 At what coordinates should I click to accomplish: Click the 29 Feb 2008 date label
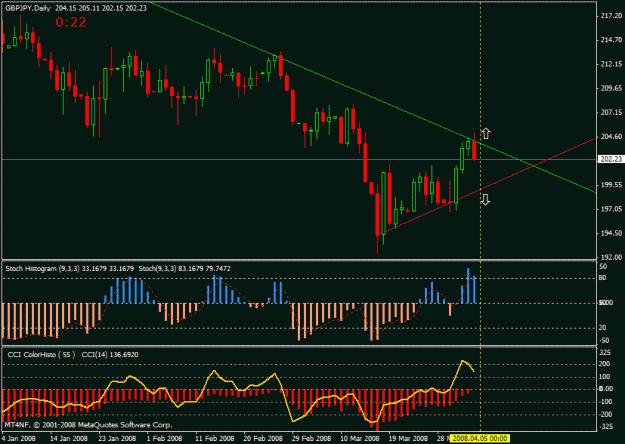pos(311,438)
